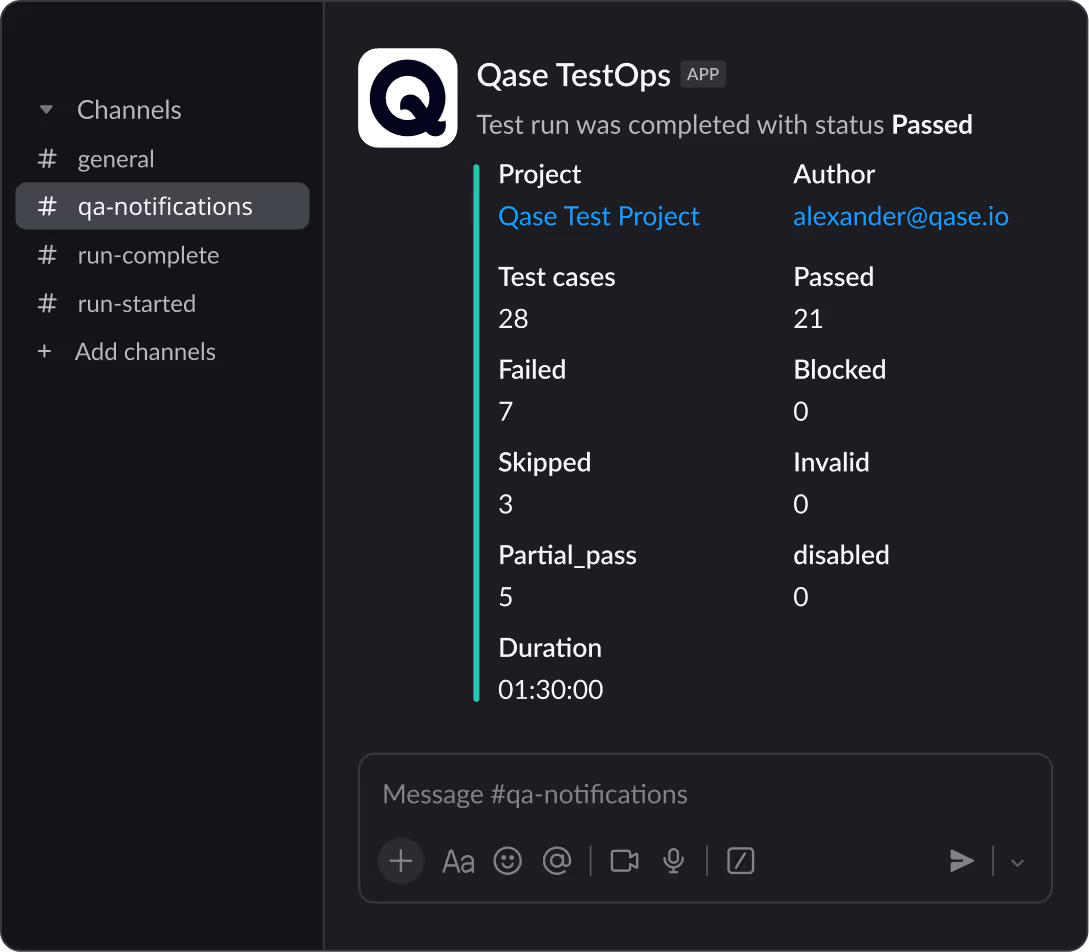The width and height of the screenshot is (1089, 952).
Task: Start a video clip with the camera icon
Action: coord(623,861)
